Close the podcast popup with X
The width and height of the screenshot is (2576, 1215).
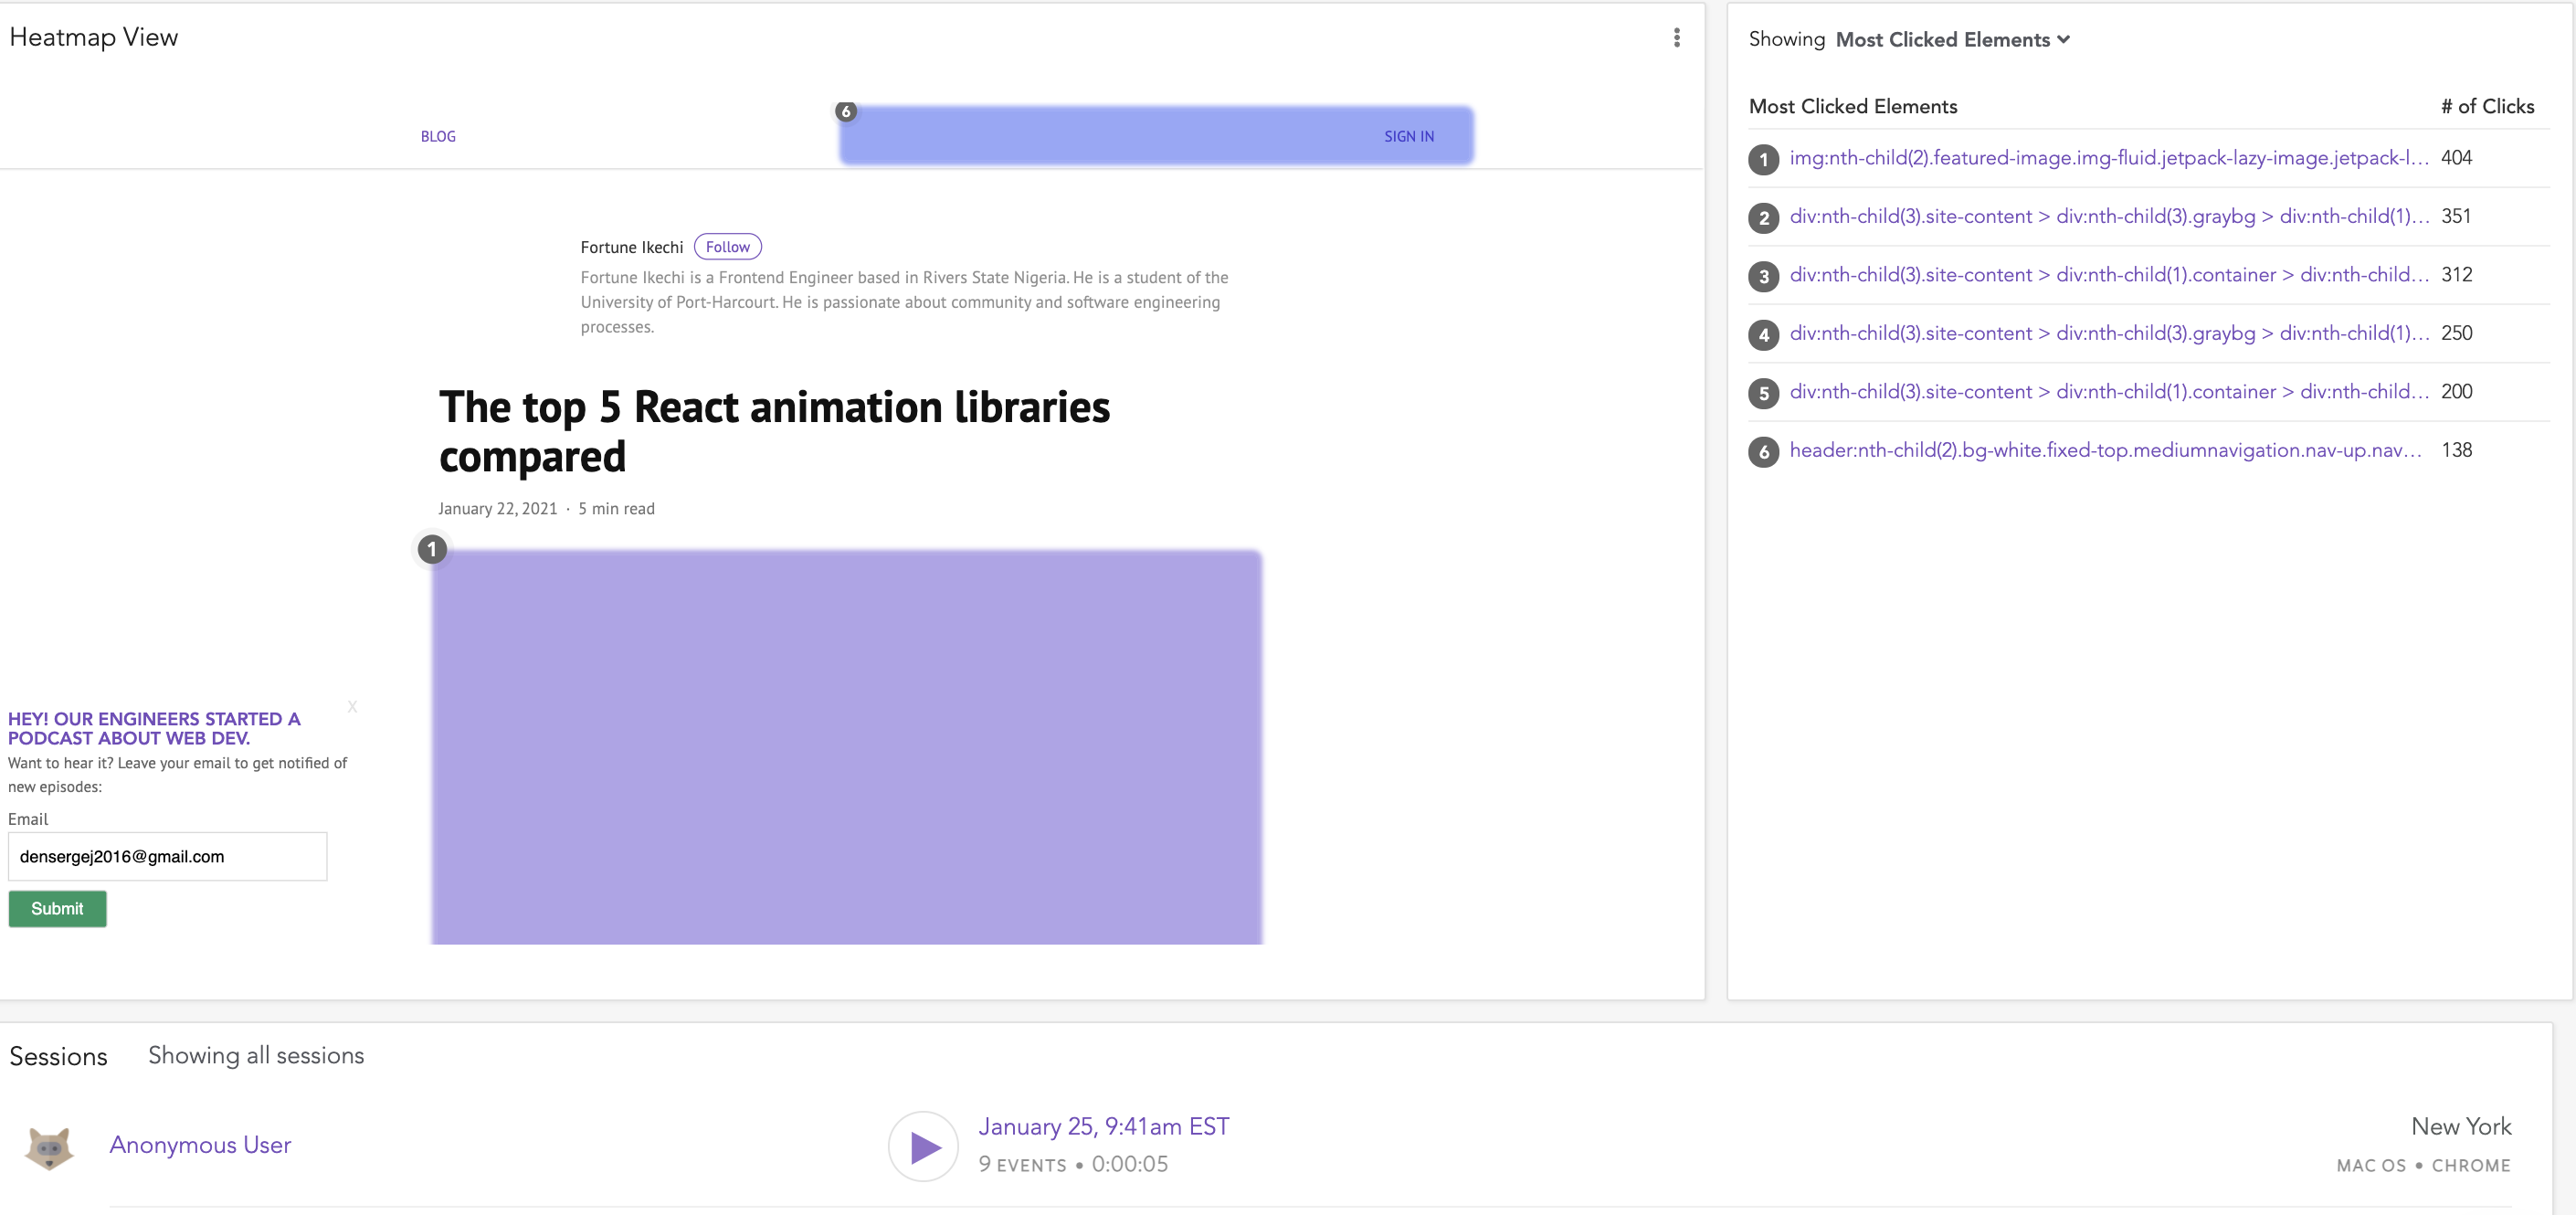click(x=352, y=707)
